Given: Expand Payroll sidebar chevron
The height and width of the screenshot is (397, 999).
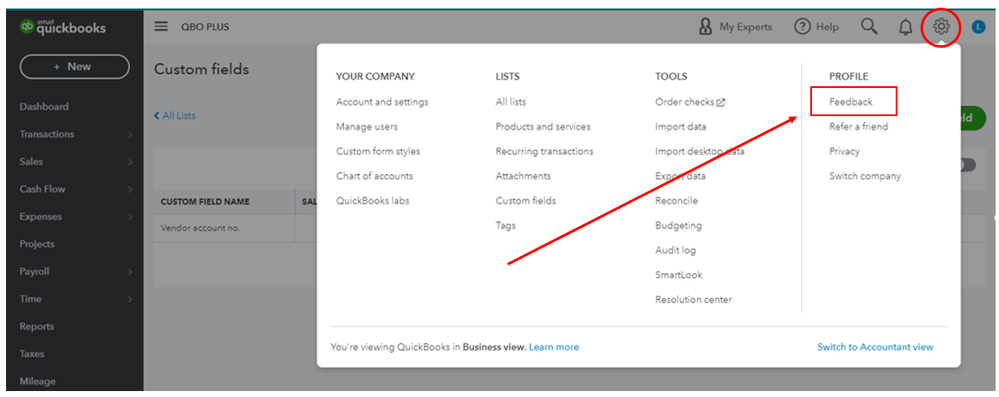Looking at the screenshot, I should pos(130,271).
